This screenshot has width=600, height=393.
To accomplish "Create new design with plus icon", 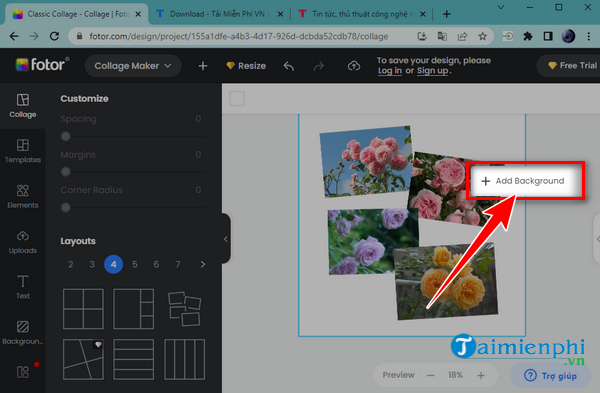I will coord(203,66).
